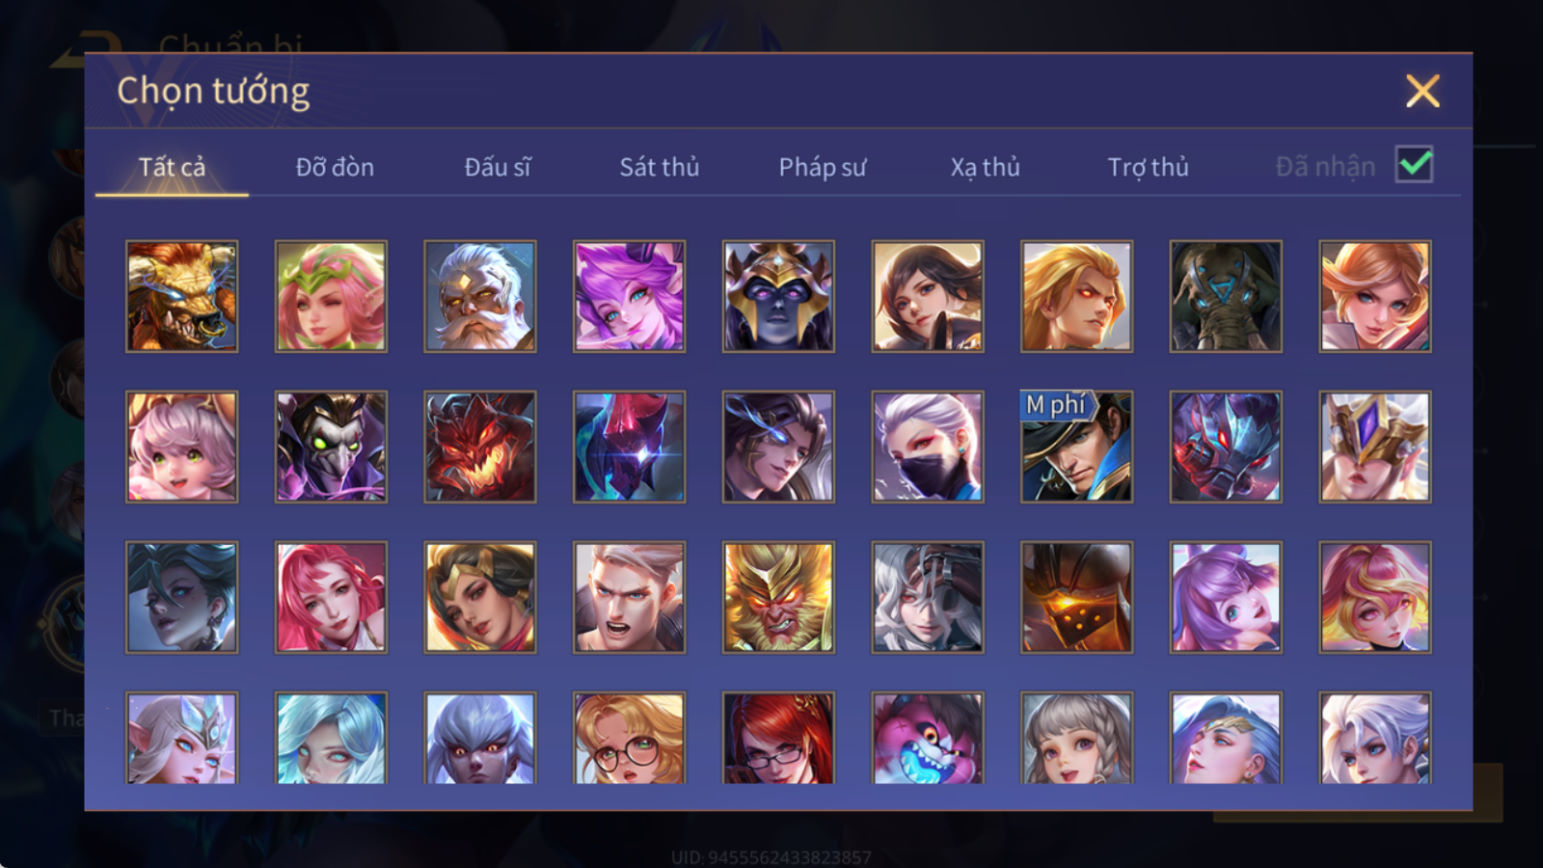View the 'Đấu sĩ' tab

coord(497,167)
